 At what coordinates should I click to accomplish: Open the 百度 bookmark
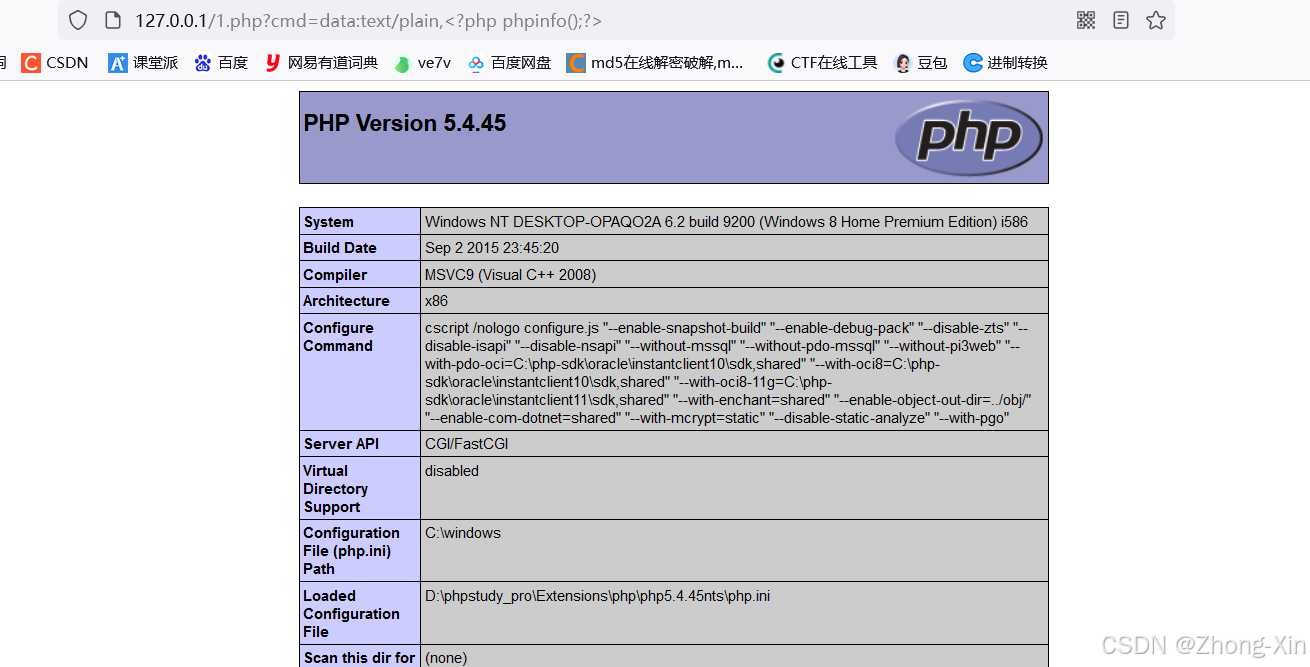(x=221, y=63)
